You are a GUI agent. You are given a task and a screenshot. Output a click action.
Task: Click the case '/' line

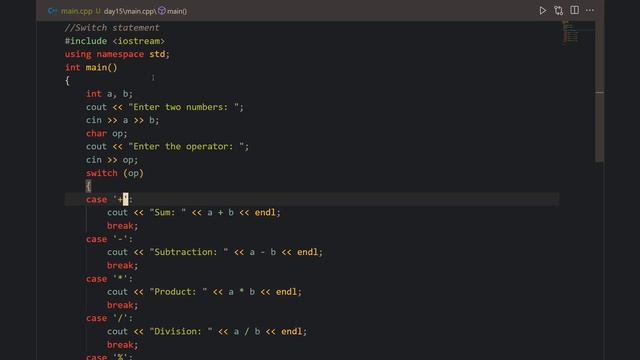coord(109,318)
